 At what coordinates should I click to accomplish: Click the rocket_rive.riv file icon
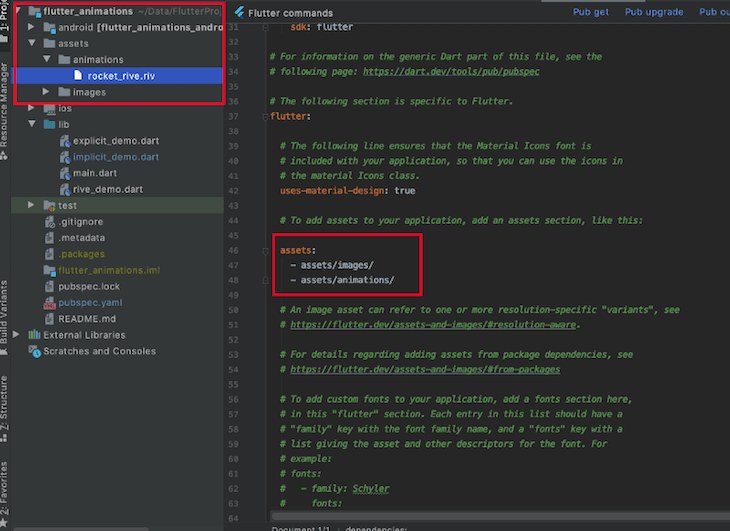click(78, 76)
